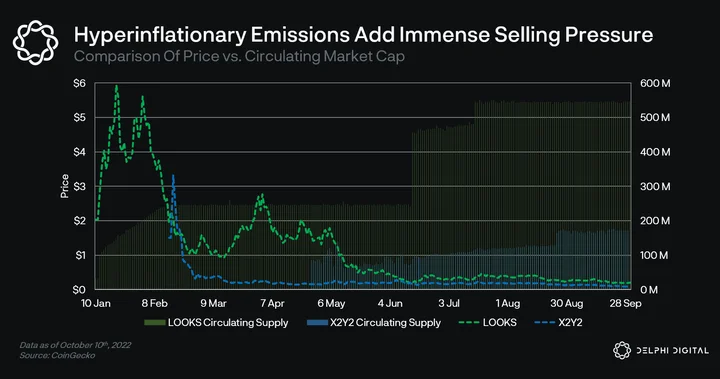Click the Delphi Digital logo icon bottom-right
Viewport: 720px width, 379px height.
(622, 350)
